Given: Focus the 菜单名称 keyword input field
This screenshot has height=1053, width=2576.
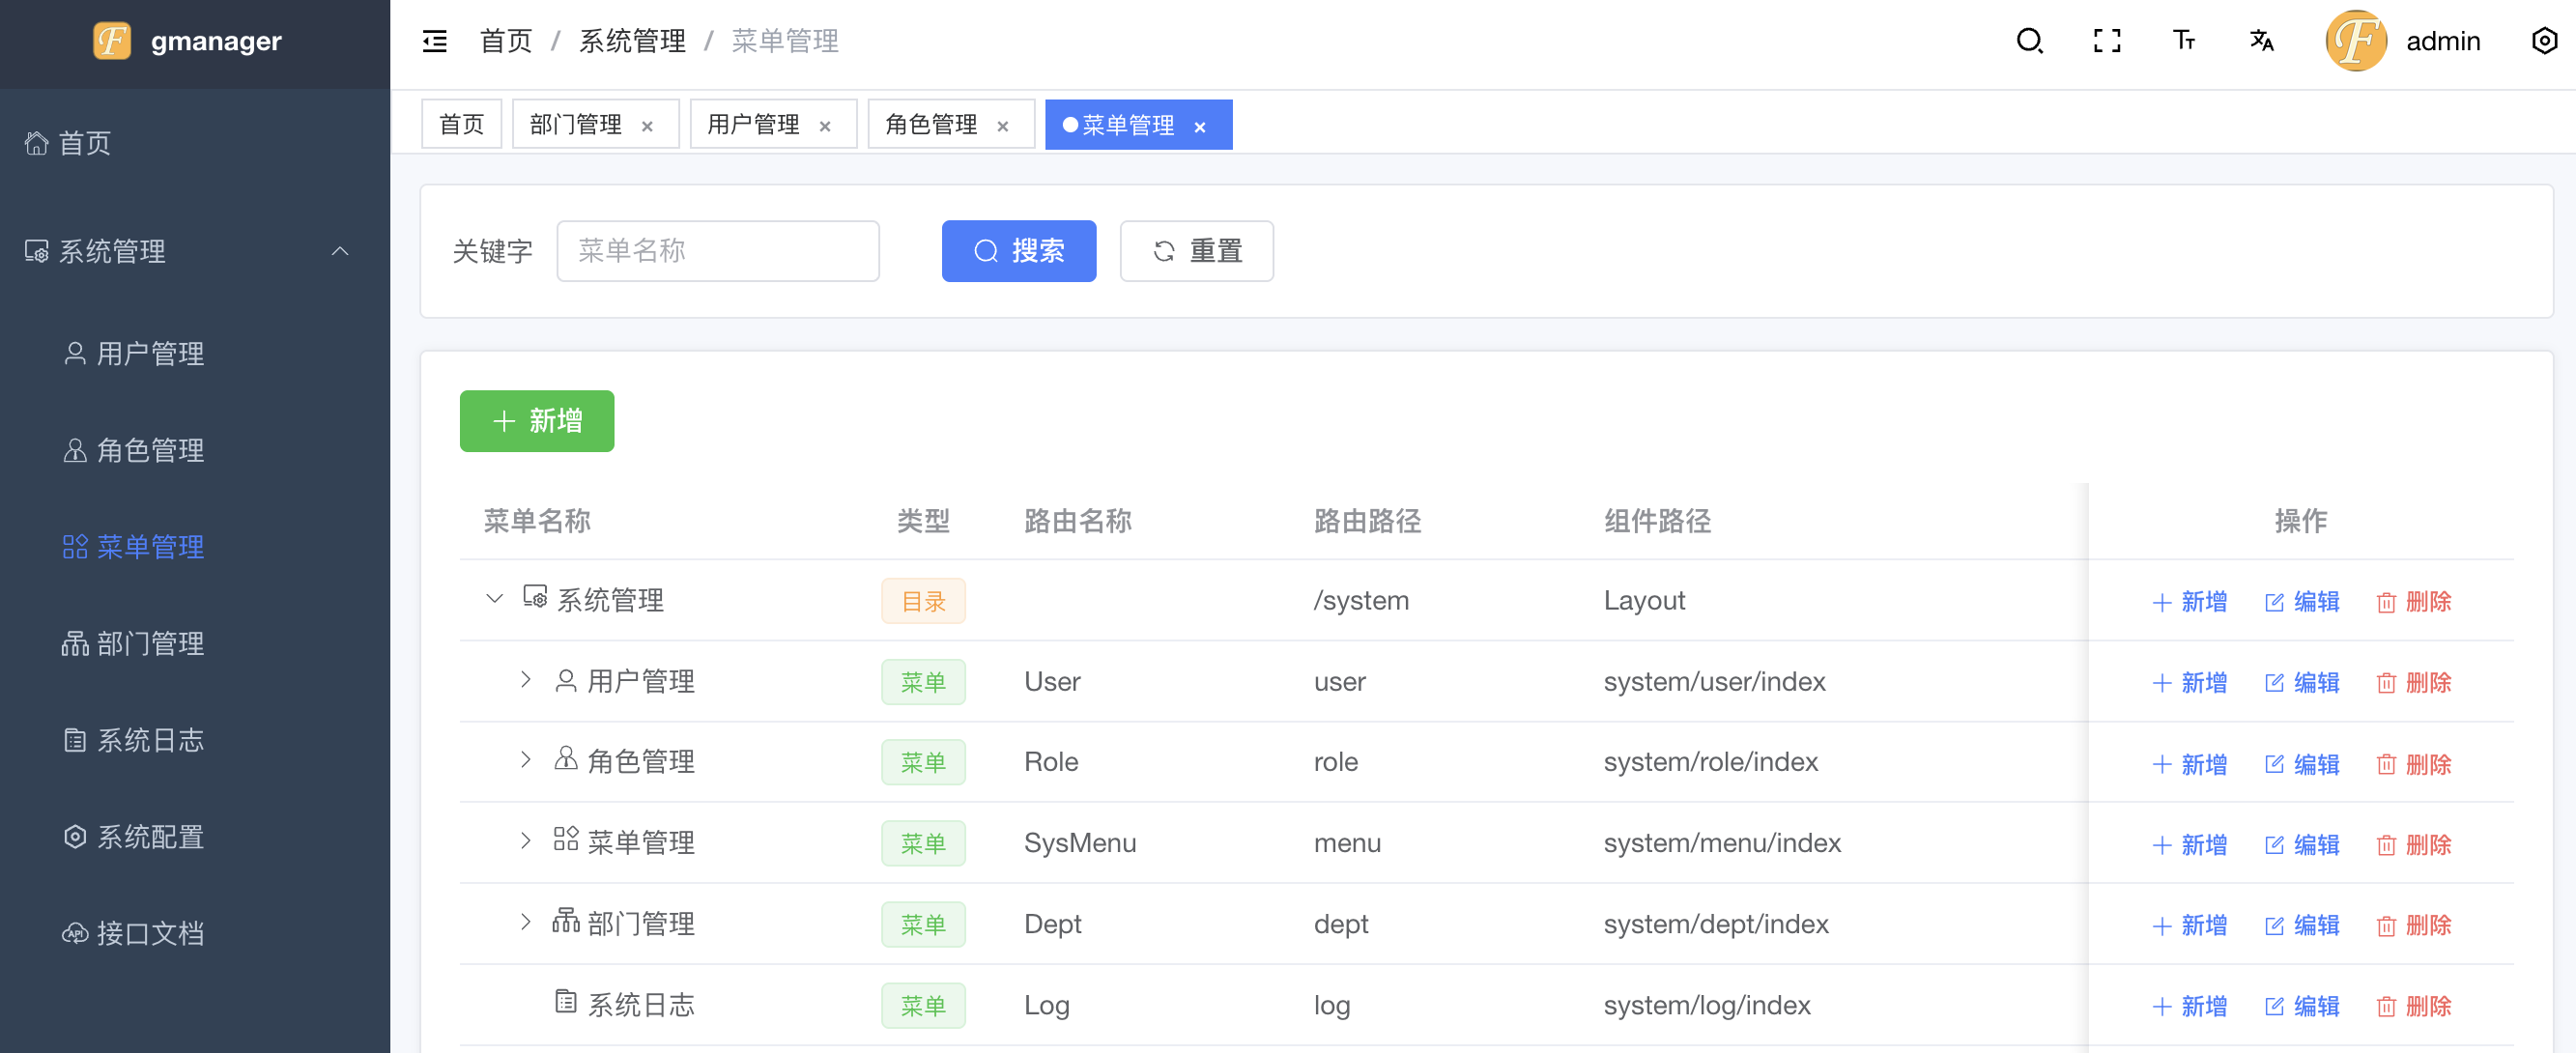Looking at the screenshot, I should tap(717, 251).
